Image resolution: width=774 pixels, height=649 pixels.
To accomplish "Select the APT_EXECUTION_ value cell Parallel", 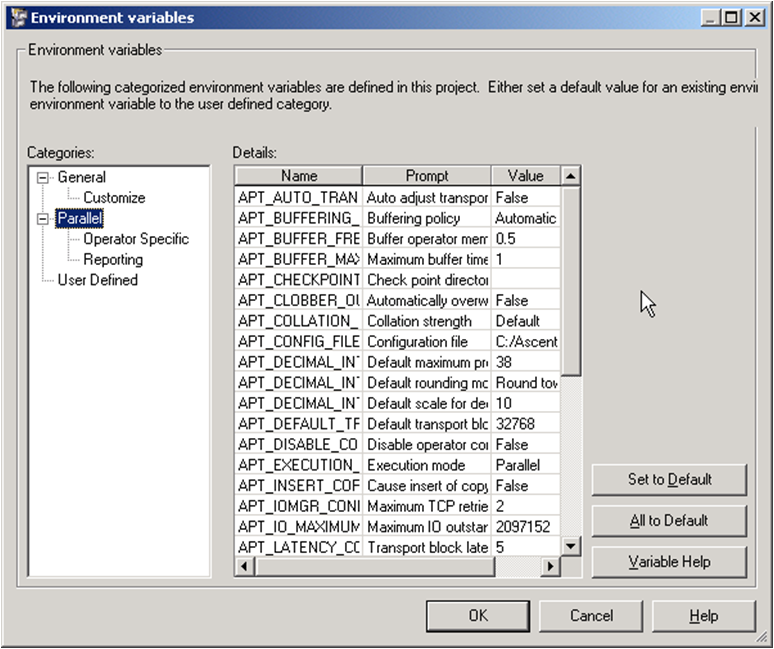I will (x=525, y=465).
